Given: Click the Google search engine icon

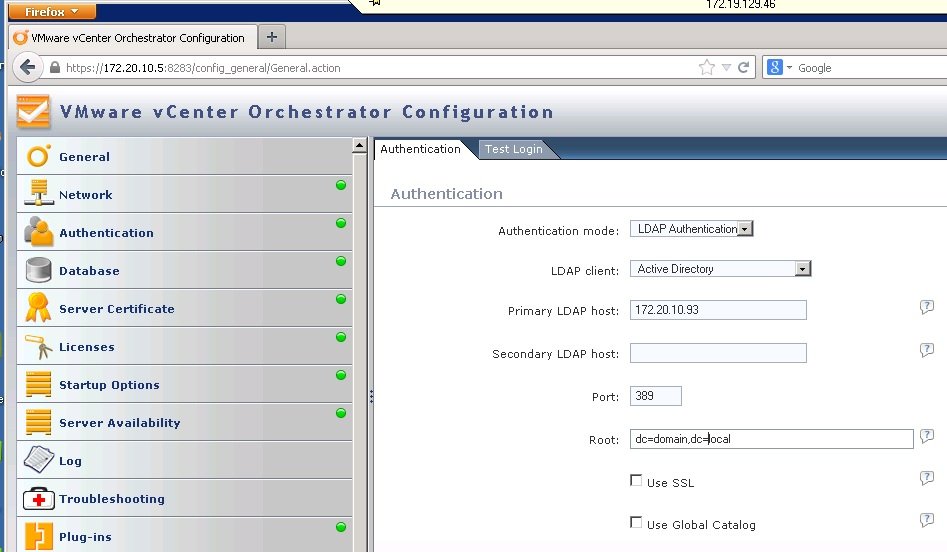Looking at the screenshot, I should coord(775,67).
